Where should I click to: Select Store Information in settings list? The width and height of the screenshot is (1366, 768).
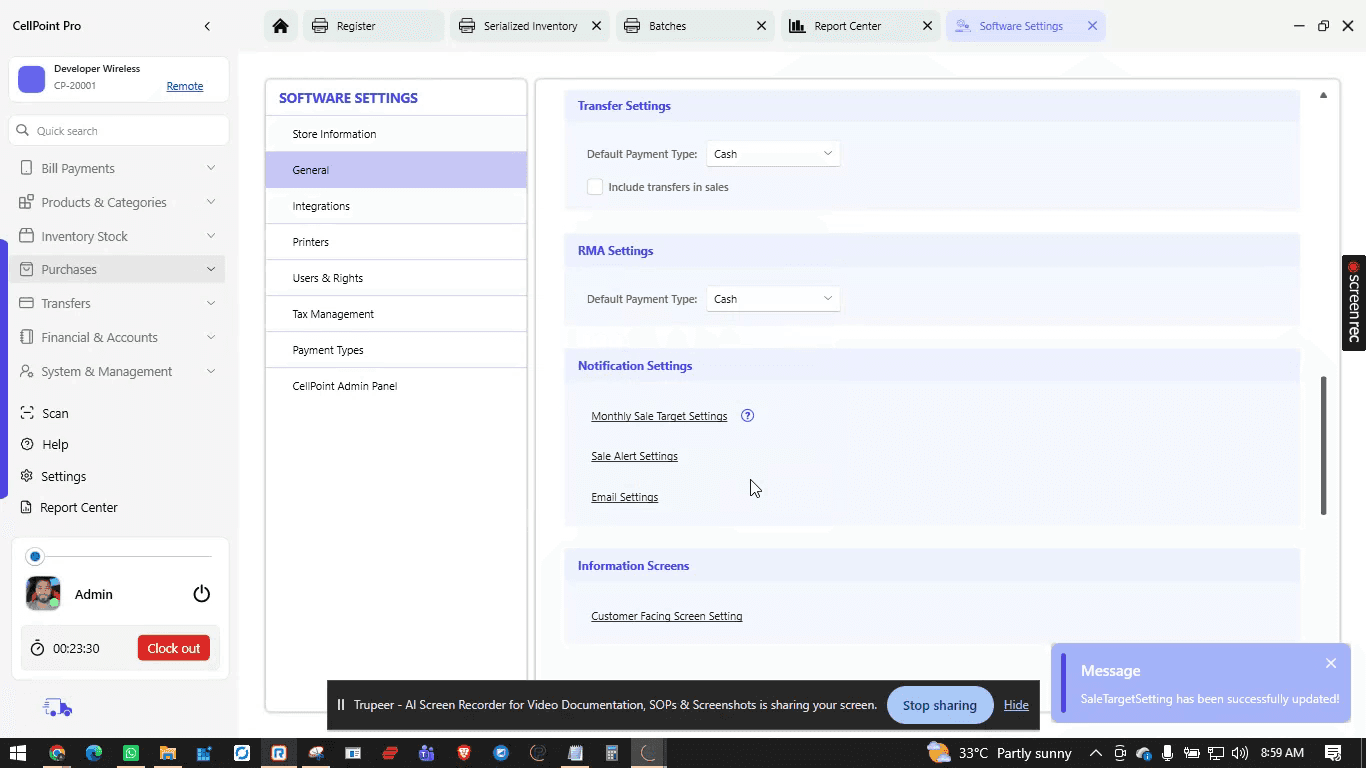396,134
